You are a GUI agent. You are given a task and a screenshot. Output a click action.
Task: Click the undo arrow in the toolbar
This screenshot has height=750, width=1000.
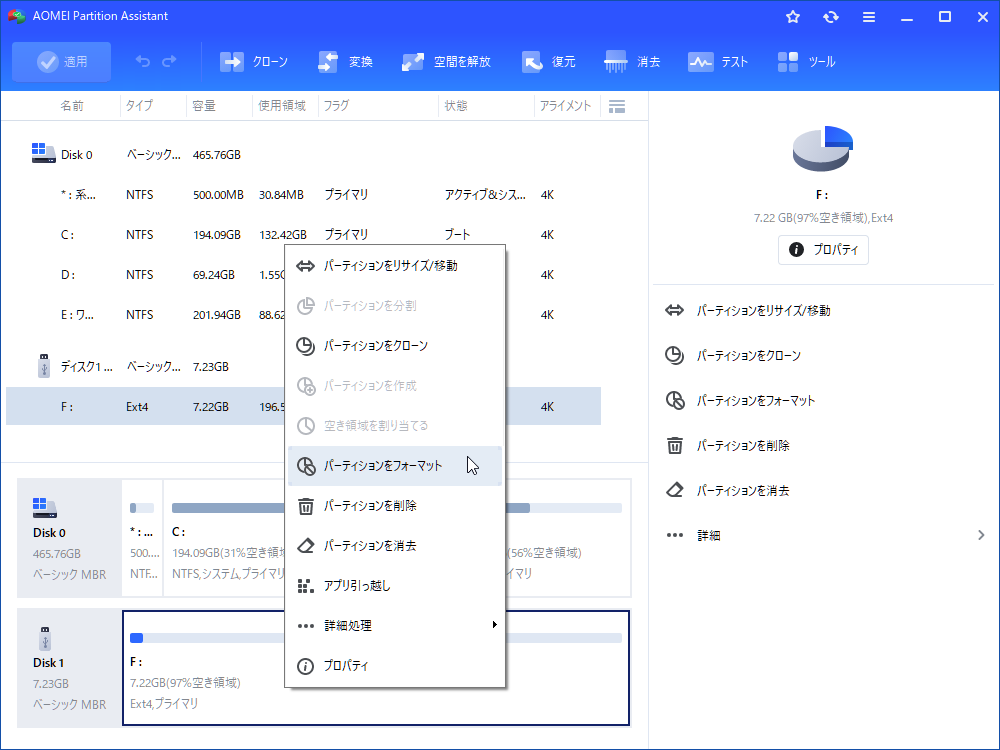(x=143, y=62)
